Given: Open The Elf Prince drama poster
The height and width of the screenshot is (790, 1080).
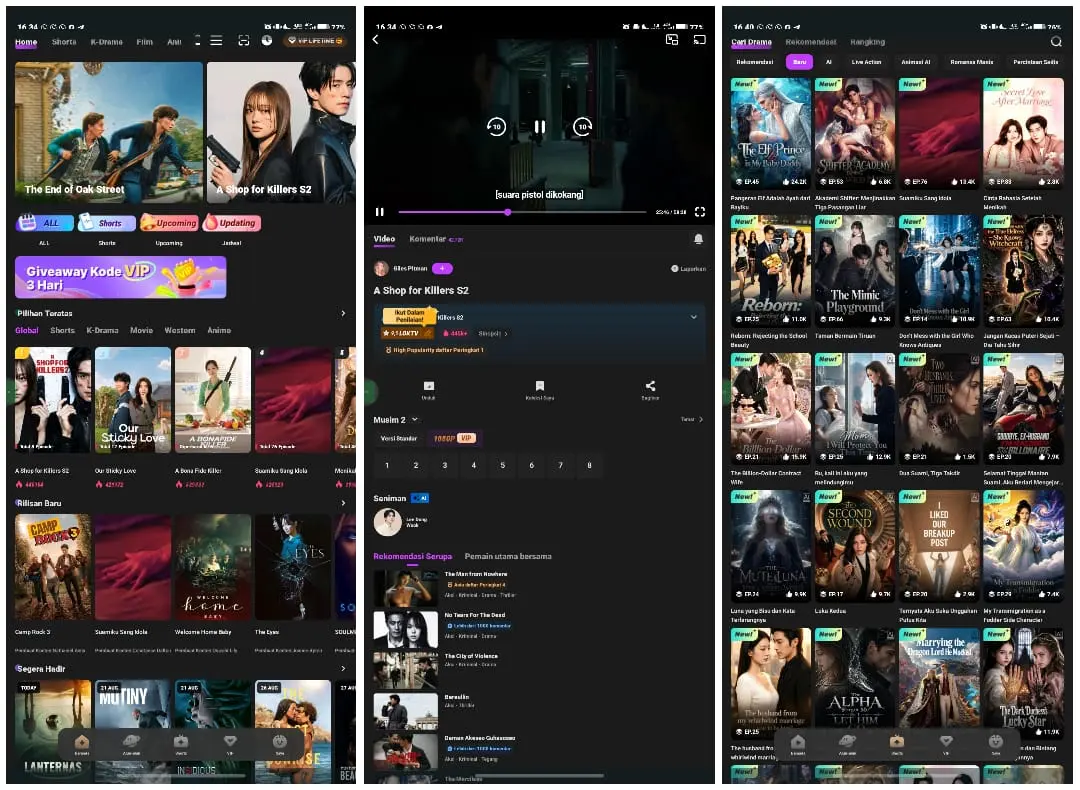Looking at the screenshot, I should [x=771, y=133].
